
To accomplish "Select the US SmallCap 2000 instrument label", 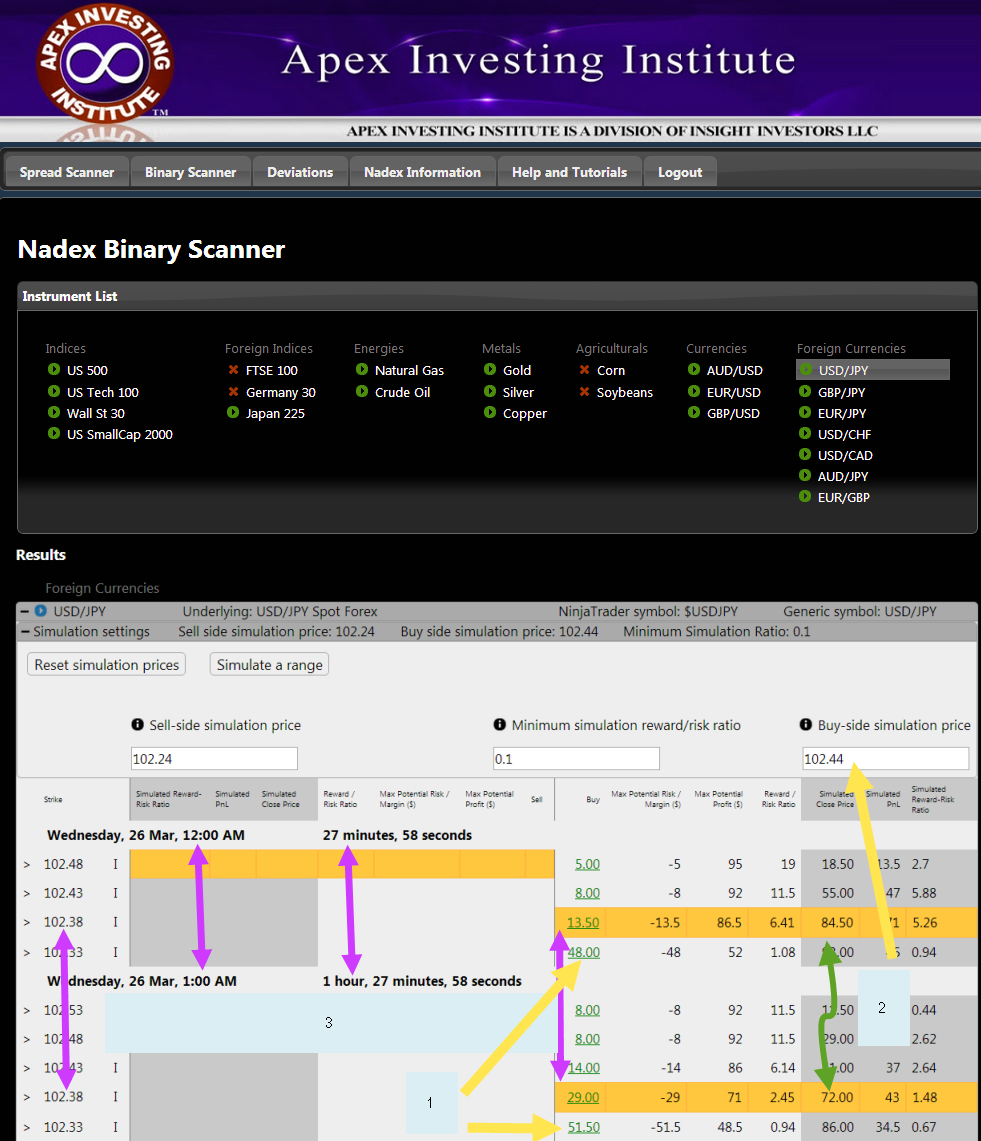I will [x=120, y=434].
